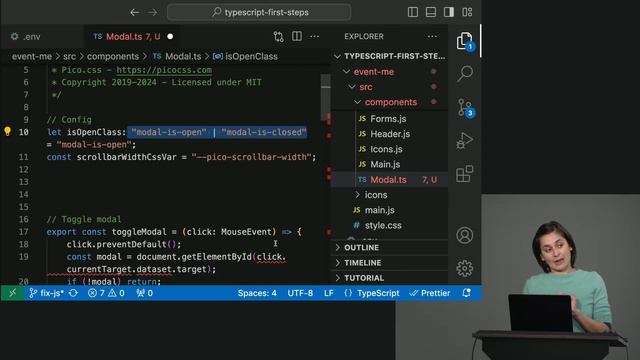Open editor more actions ellipsis

pos(315,36)
